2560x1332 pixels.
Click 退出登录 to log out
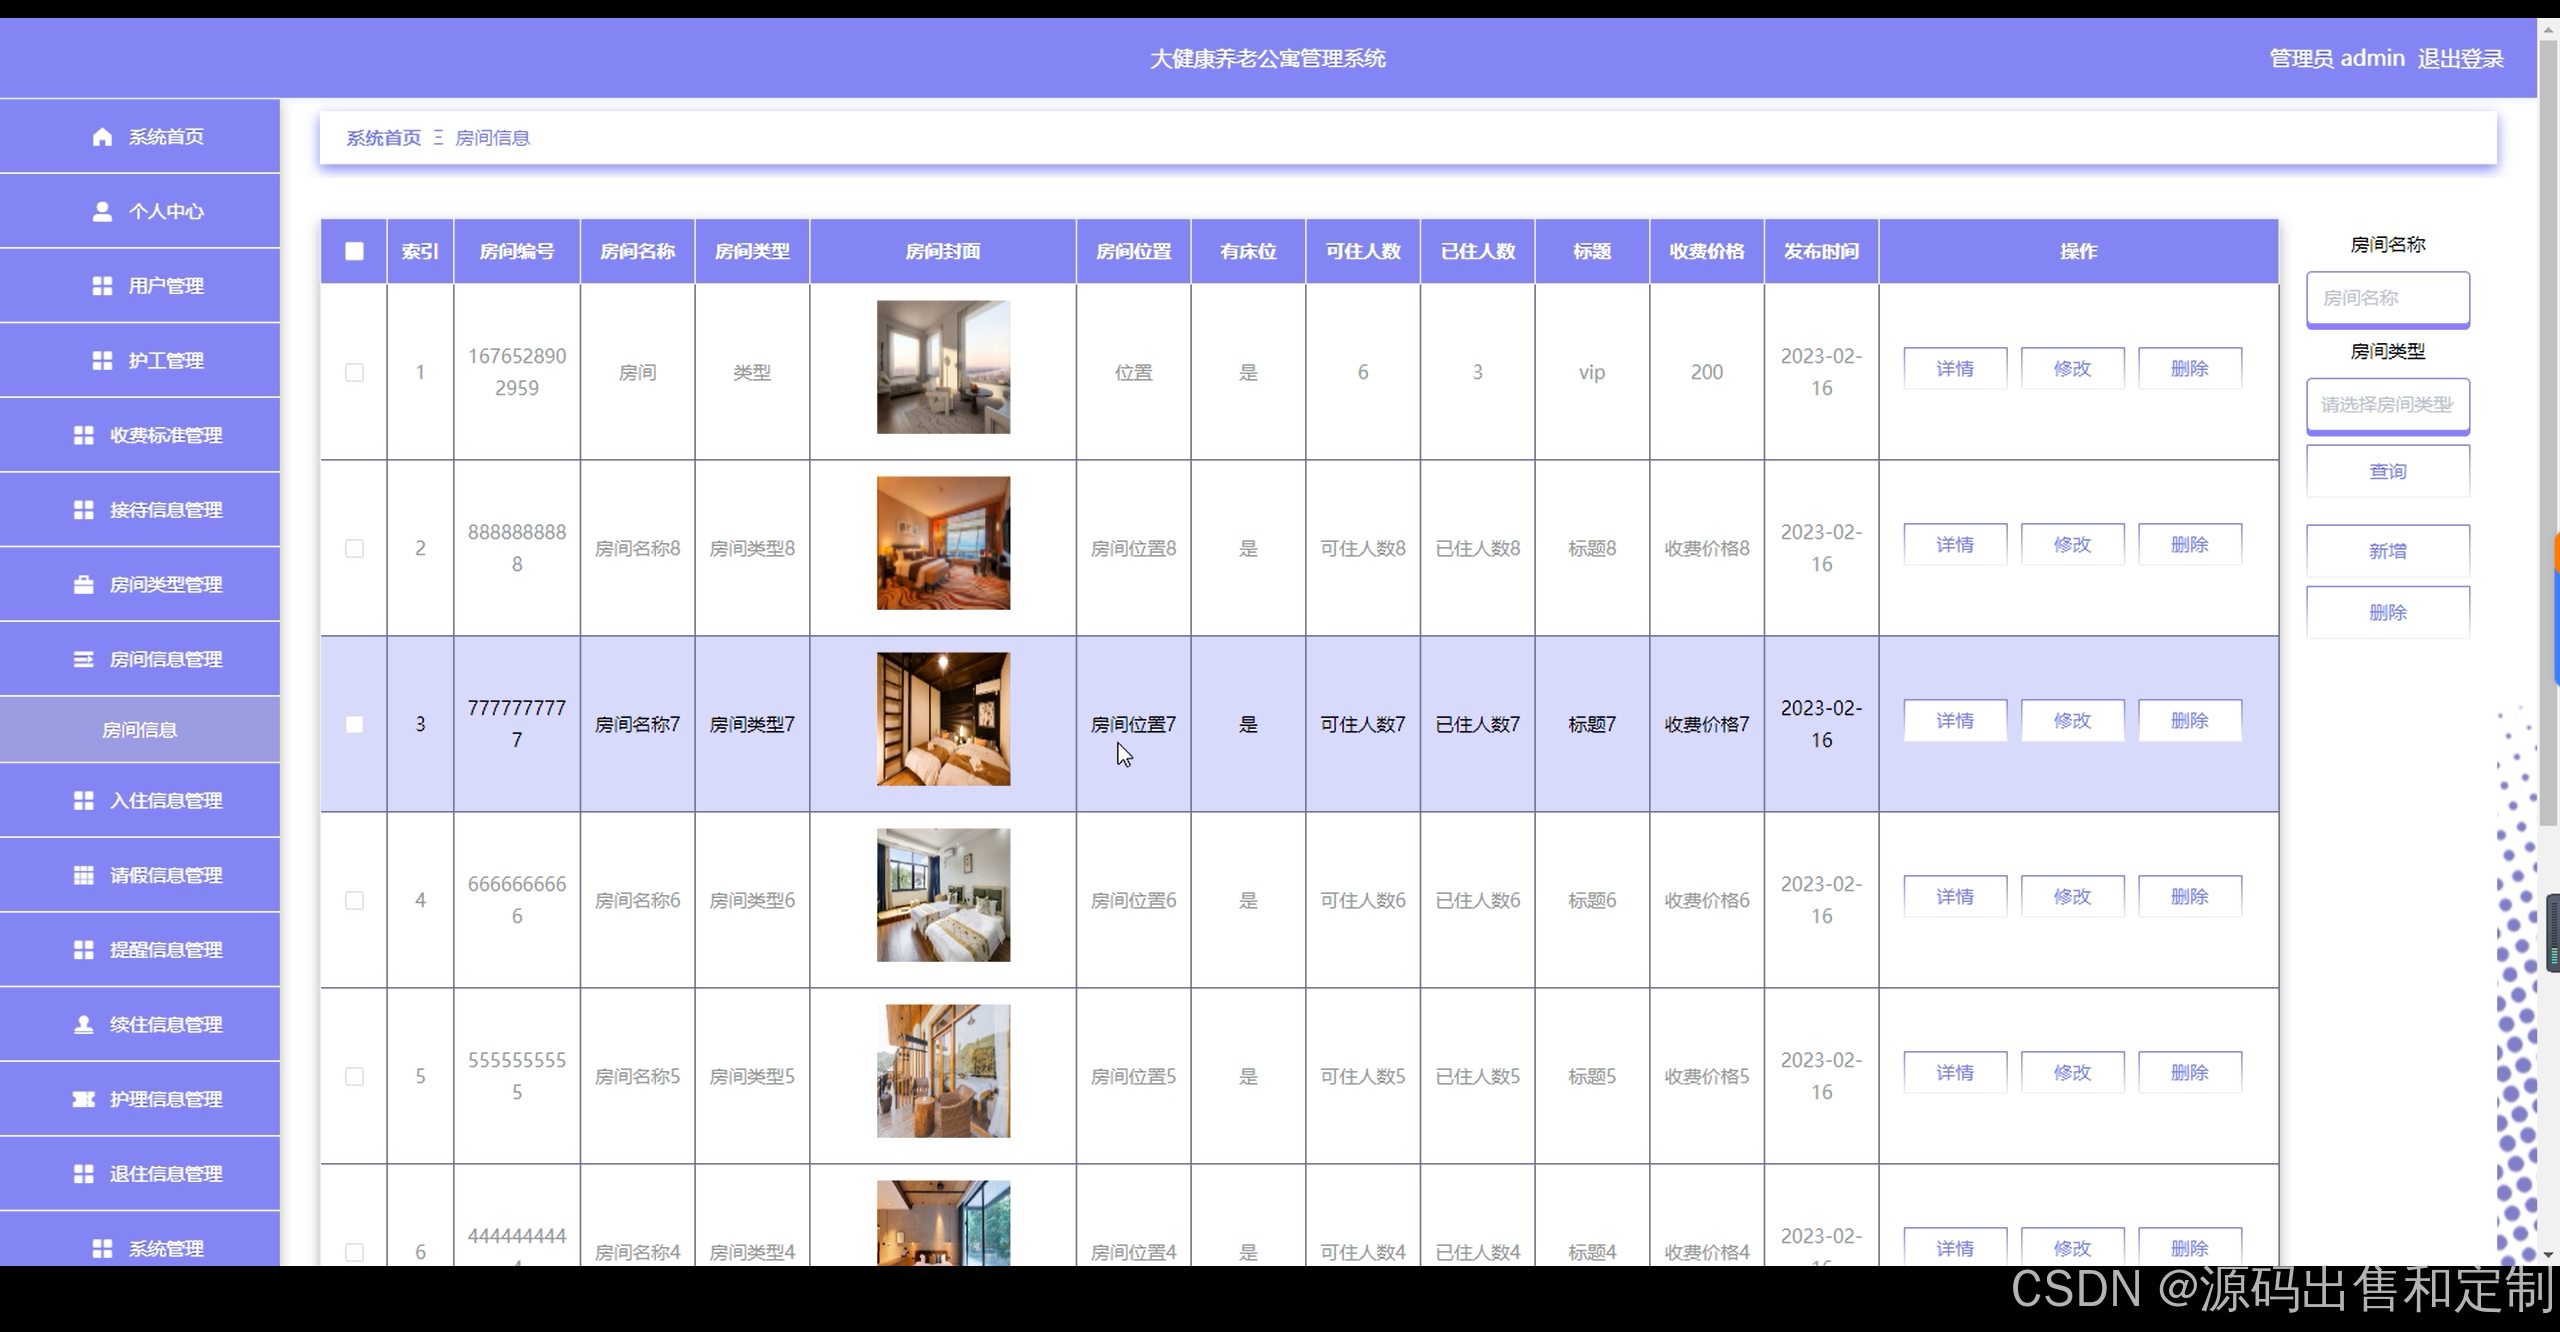(x=2460, y=59)
